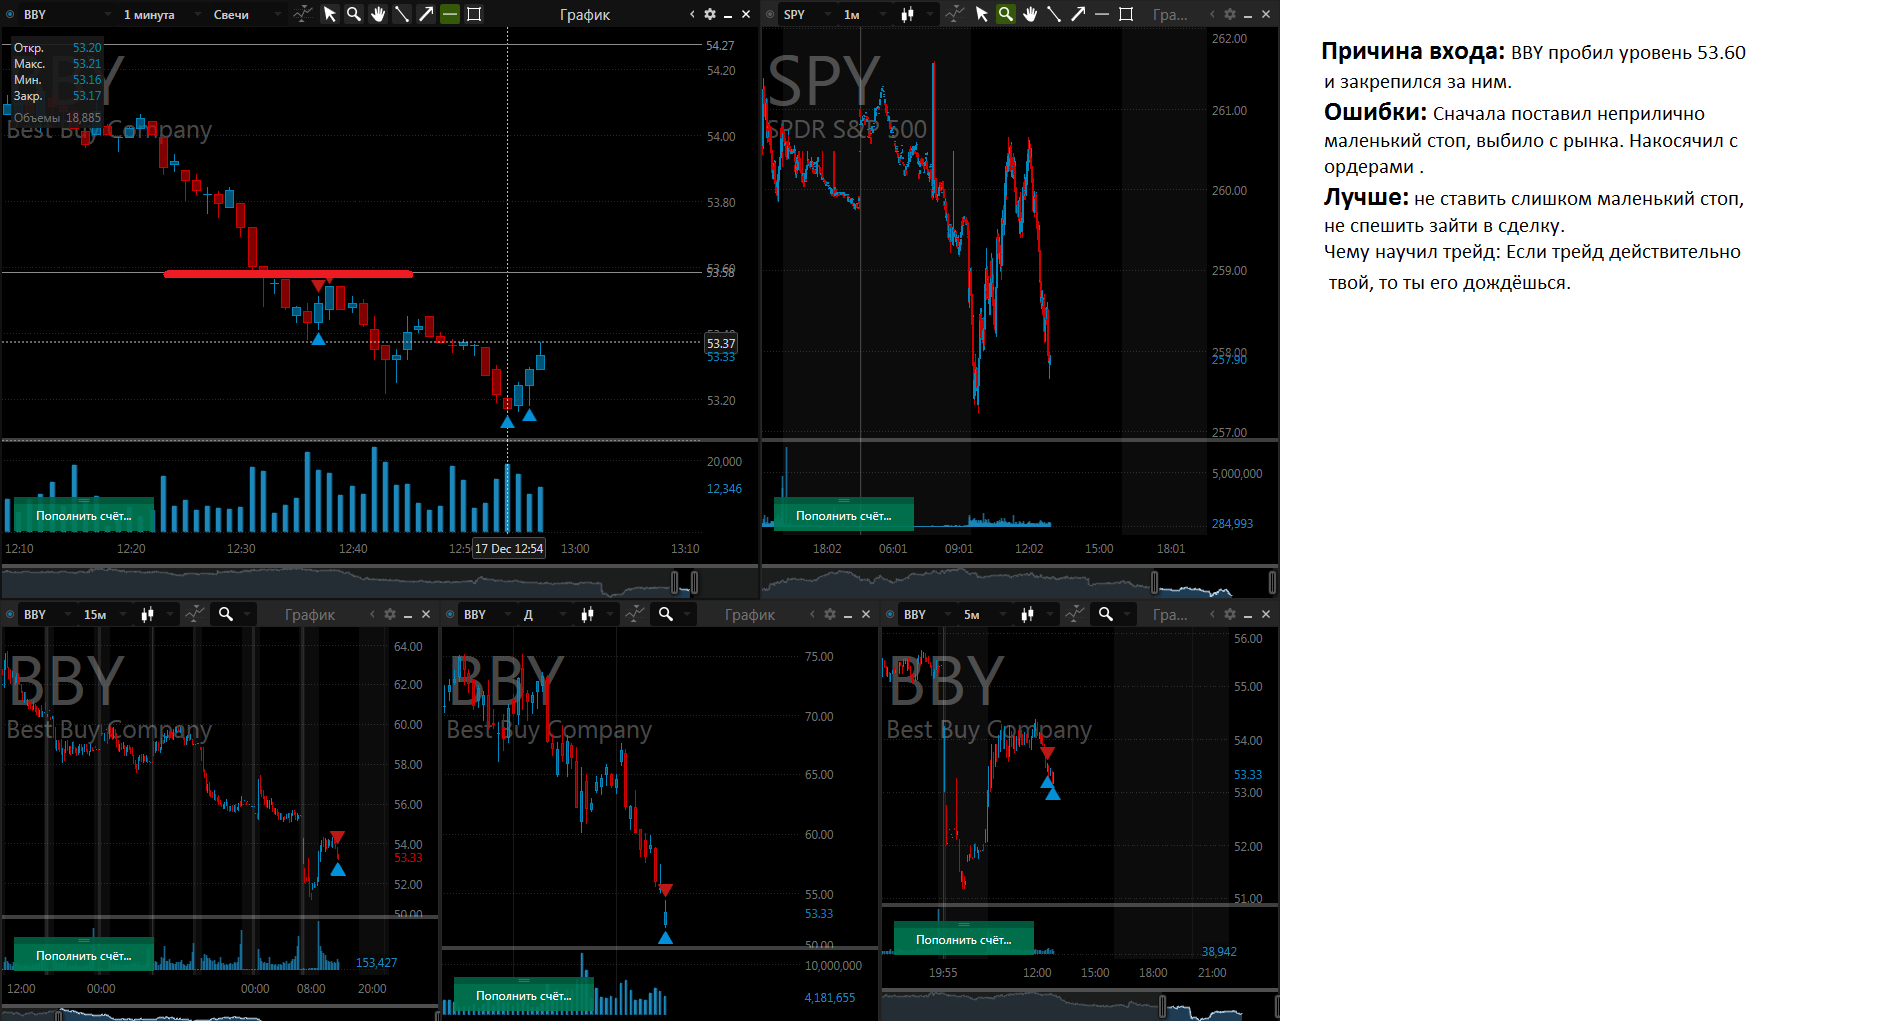The height and width of the screenshot is (1021, 1899).
Task: Click 'Пополнить счёт...' in BBY 5м chart
Action: coord(964,940)
